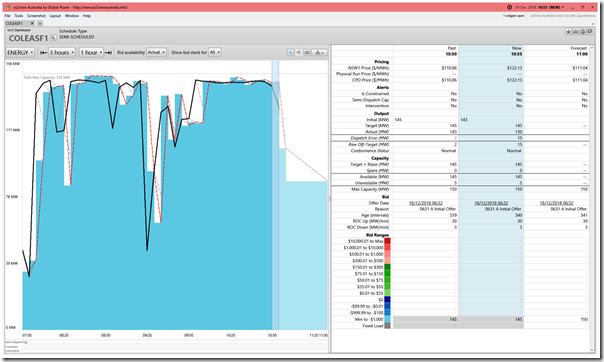Screen dimensions: 604x362
Task: Click the Min to -$1,000 Forecast value 150
Action: coord(584,319)
